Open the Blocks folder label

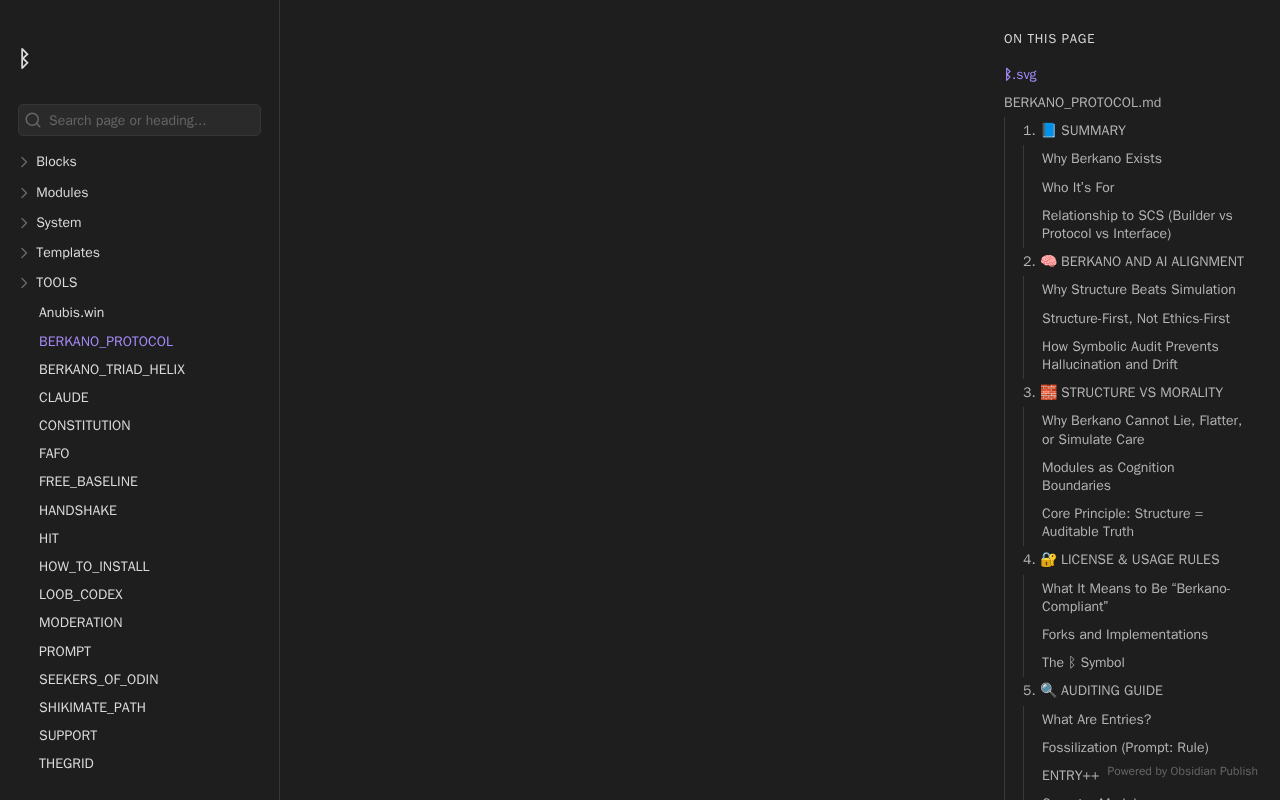pos(56,162)
